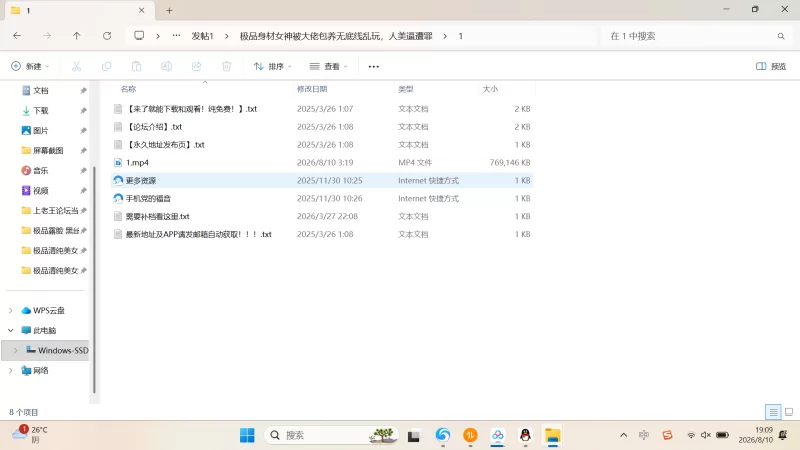Close the tab named 1
The height and width of the screenshot is (450, 800).
coord(141,10)
